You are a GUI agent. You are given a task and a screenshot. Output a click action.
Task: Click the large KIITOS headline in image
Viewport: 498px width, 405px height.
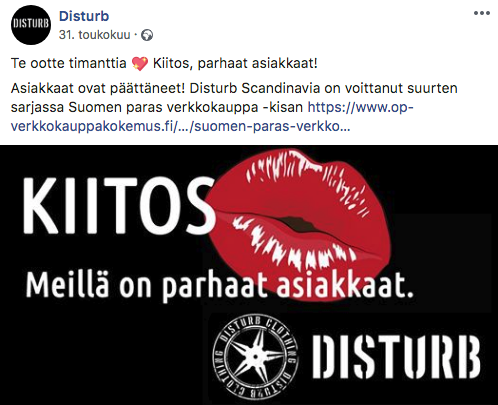(119, 206)
